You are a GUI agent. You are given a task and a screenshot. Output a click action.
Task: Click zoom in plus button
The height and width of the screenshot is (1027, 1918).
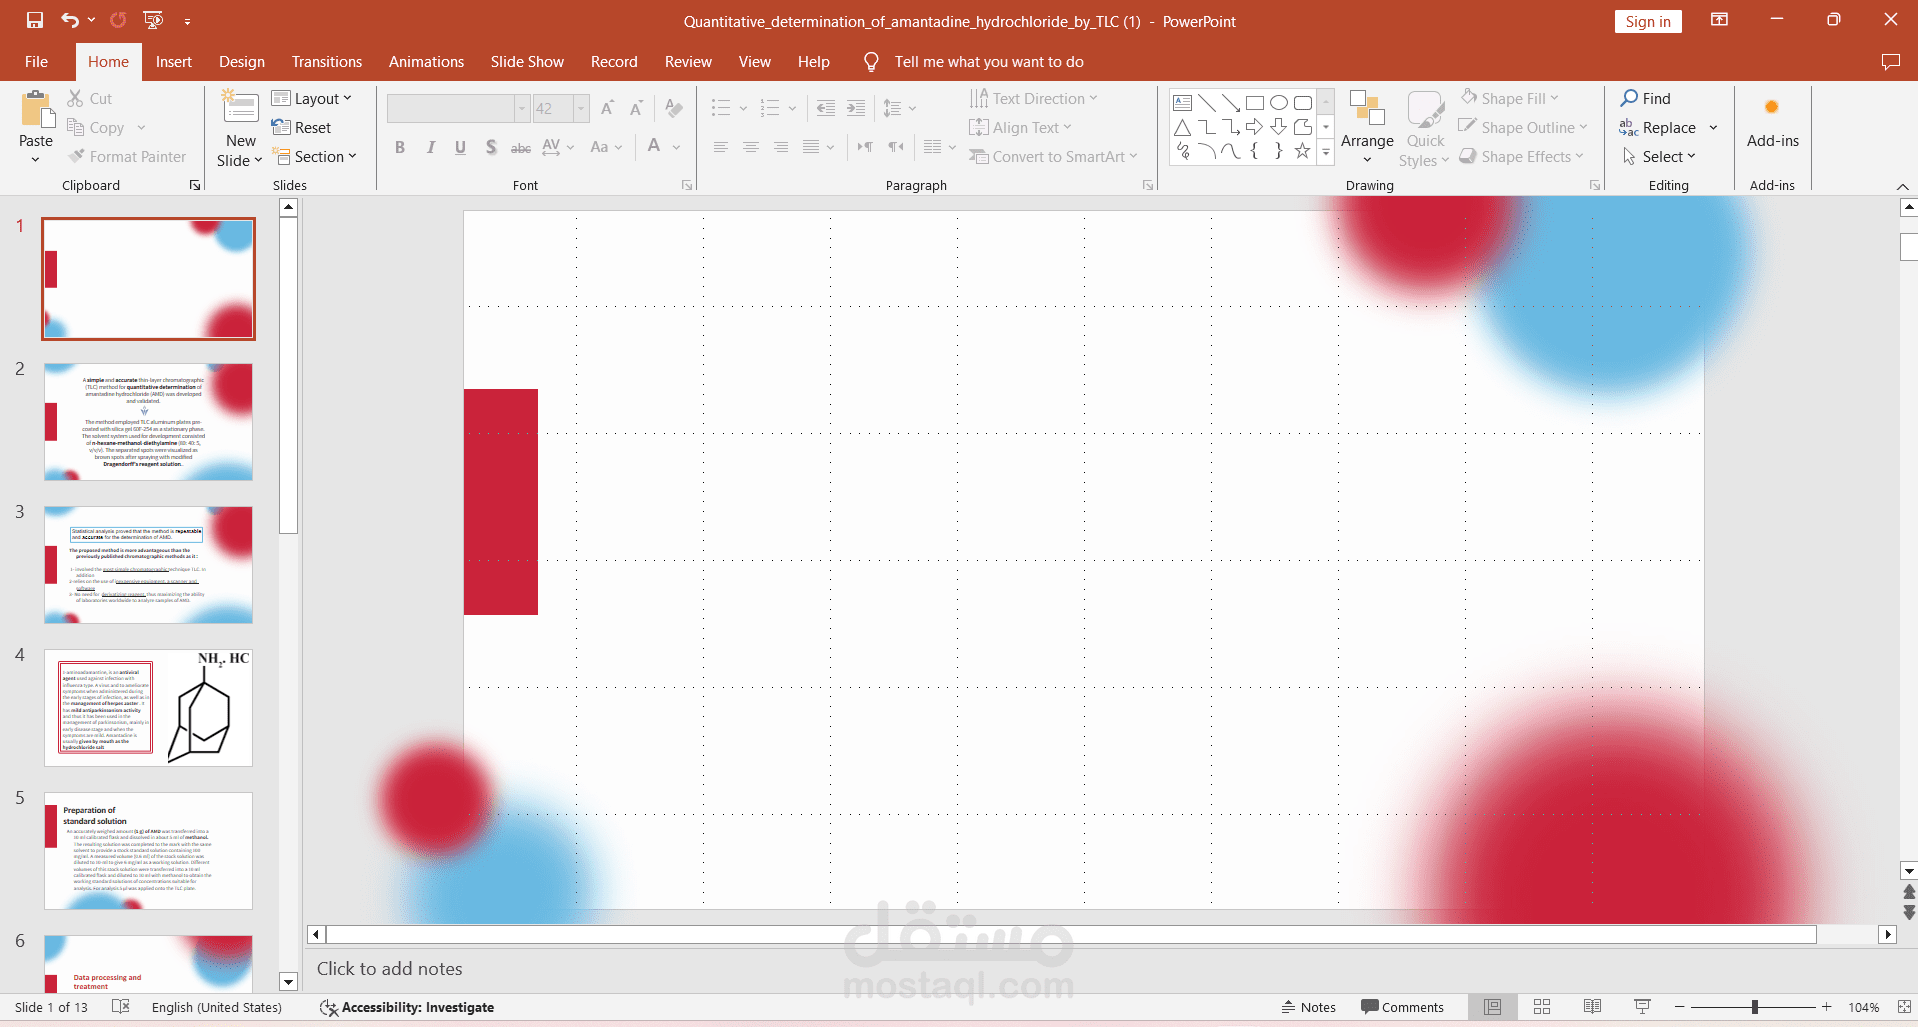pos(1826,1007)
